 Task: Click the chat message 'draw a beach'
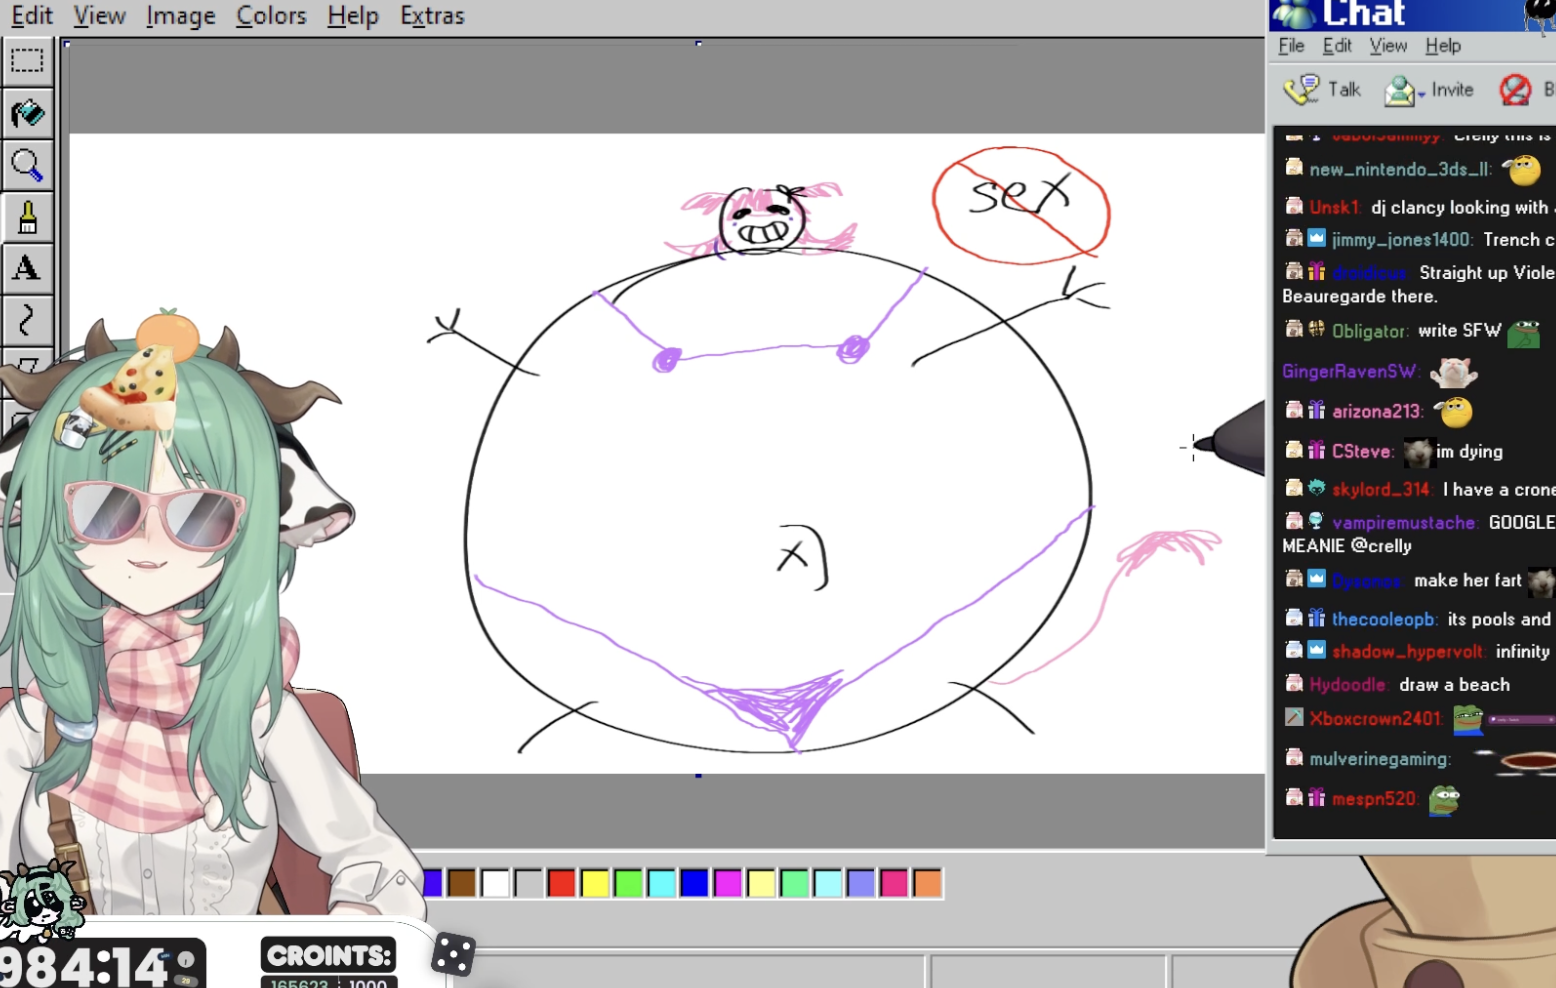(1454, 685)
